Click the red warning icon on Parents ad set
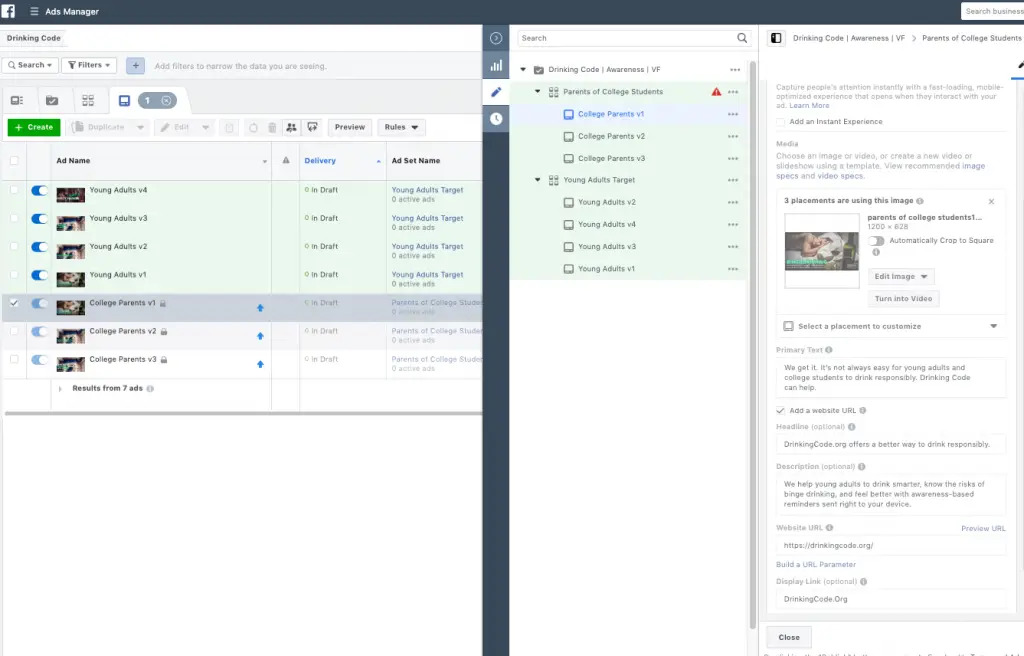 [x=716, y=91]
